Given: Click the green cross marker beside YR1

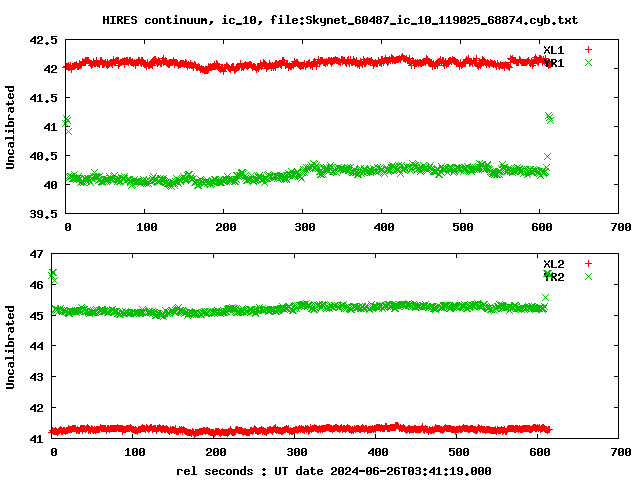Looking at the screenshot, I should click(588, 62).
